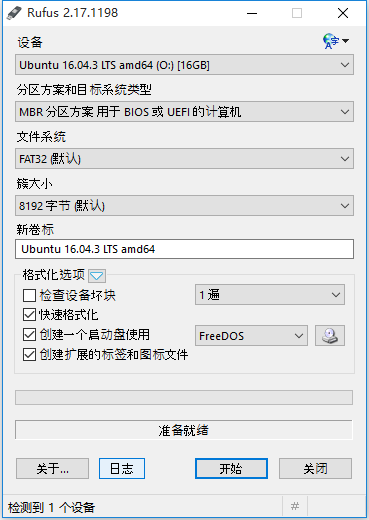Expand the MBR partition scheme dropdown
The width and height of the screenshot is (369, 520).
tap(184, 112)
